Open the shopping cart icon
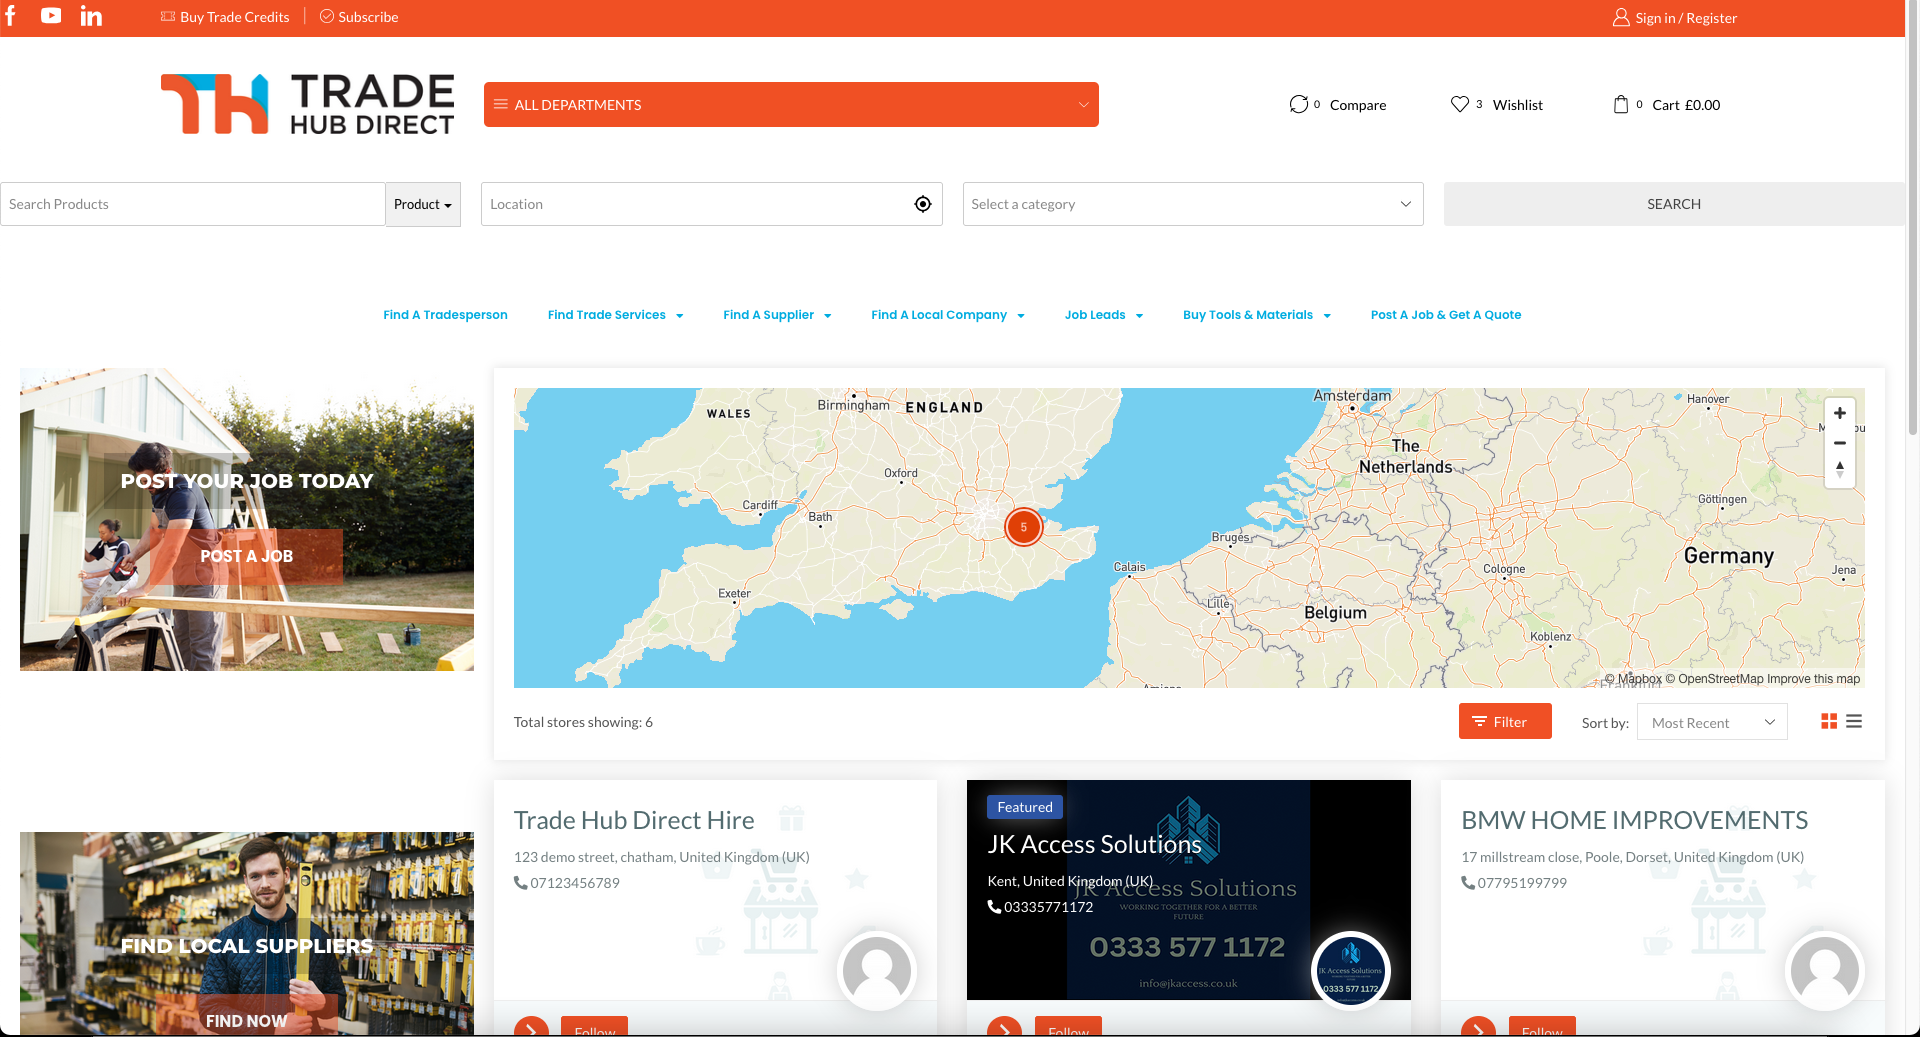The width and height of the screenshot is (1920, 1037). 1621,104
